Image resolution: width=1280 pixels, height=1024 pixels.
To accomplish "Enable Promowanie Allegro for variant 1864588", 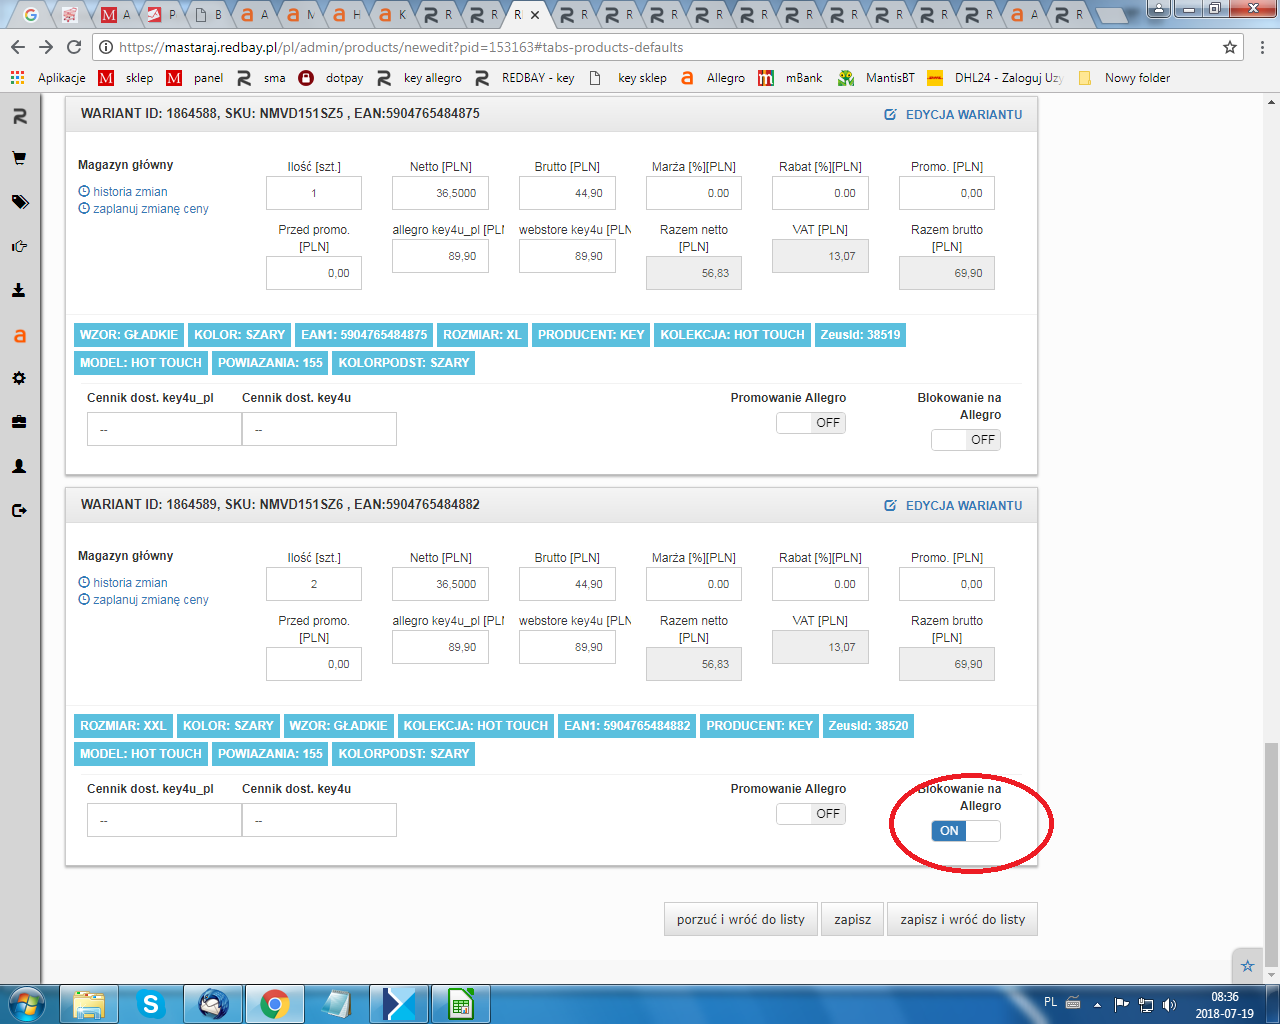I will click(811, 423).
